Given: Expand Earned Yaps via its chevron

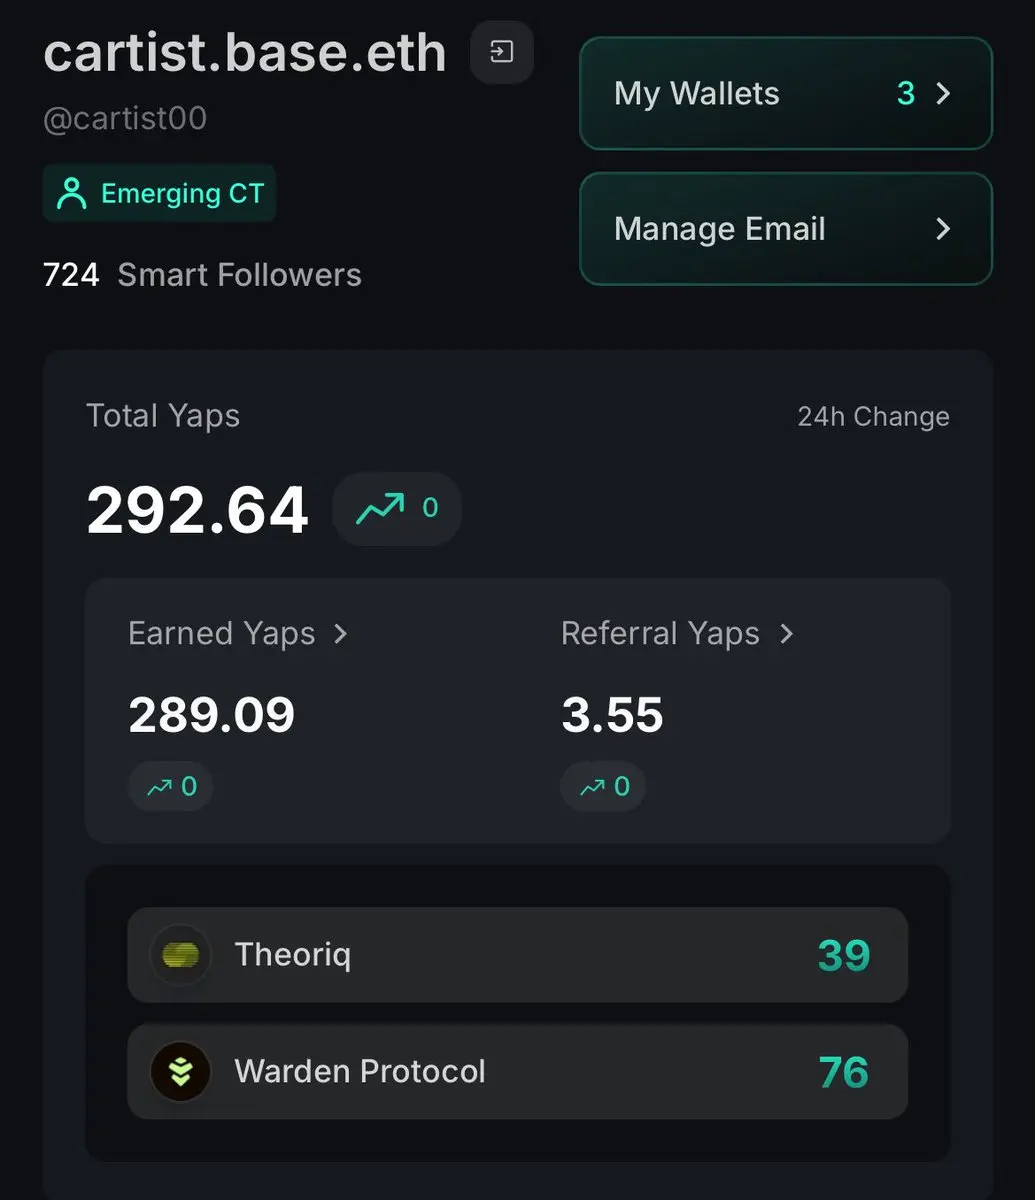Looking at the screenshot, I should click(341, 634).
